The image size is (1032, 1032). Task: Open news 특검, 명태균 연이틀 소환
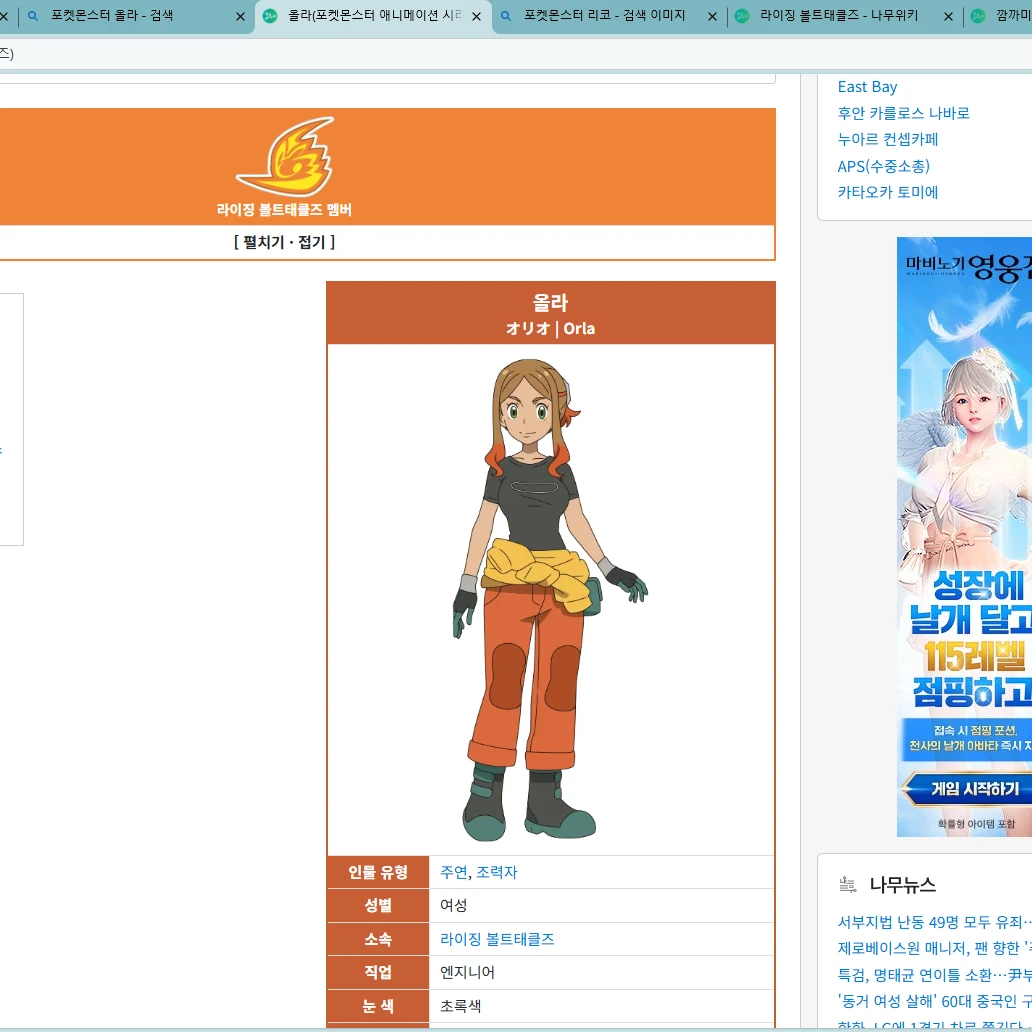click(x=935, y=975)
